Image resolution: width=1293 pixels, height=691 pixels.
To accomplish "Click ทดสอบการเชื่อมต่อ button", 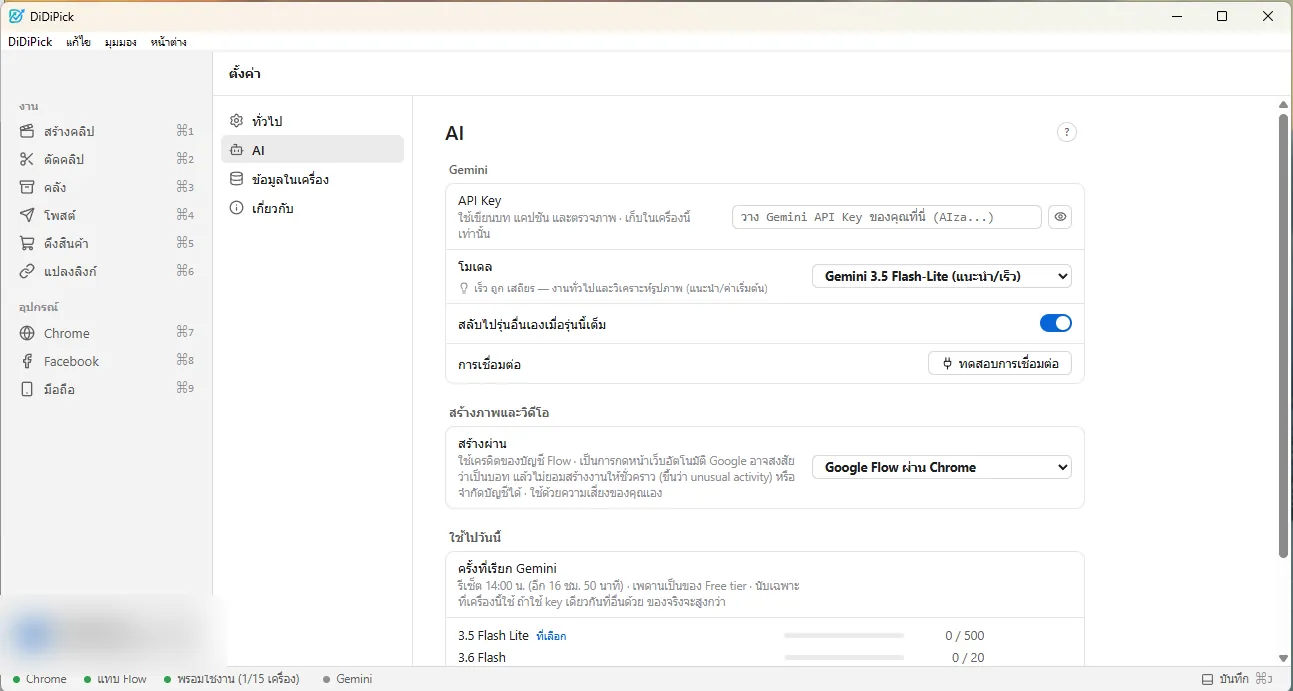I will (x=1000, y=364).
